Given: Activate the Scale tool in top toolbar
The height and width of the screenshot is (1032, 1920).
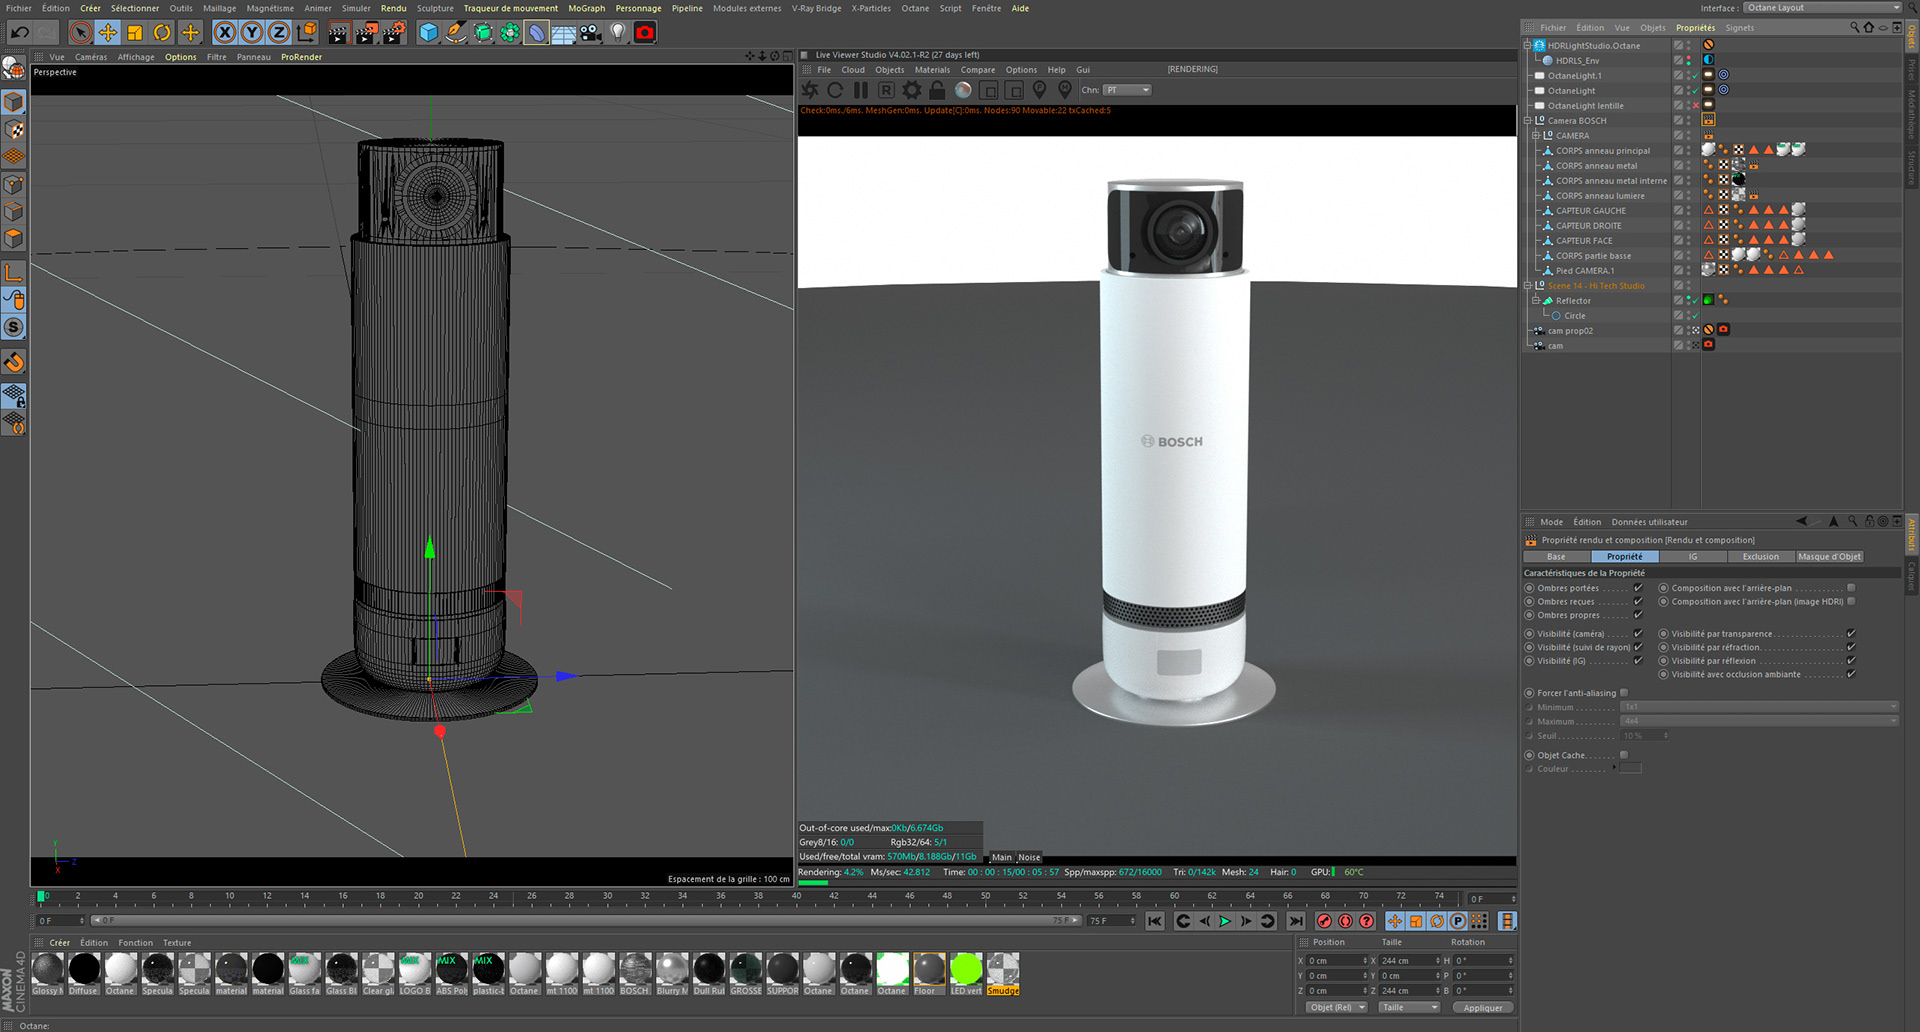Looking at the screenshot, I should coord(135,33).
